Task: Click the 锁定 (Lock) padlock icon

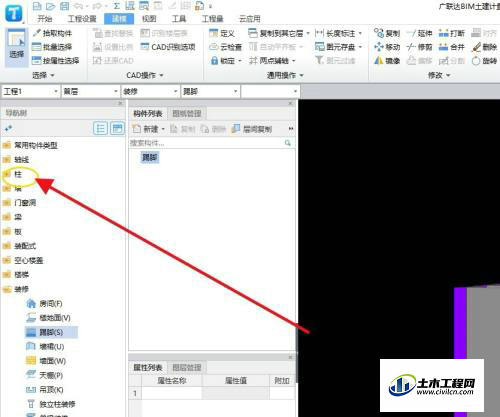Action: point(214,60)
